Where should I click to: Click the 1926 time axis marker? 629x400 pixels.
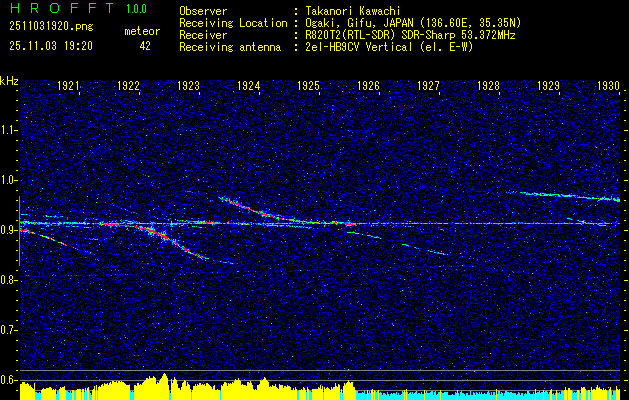click(369, 86)
